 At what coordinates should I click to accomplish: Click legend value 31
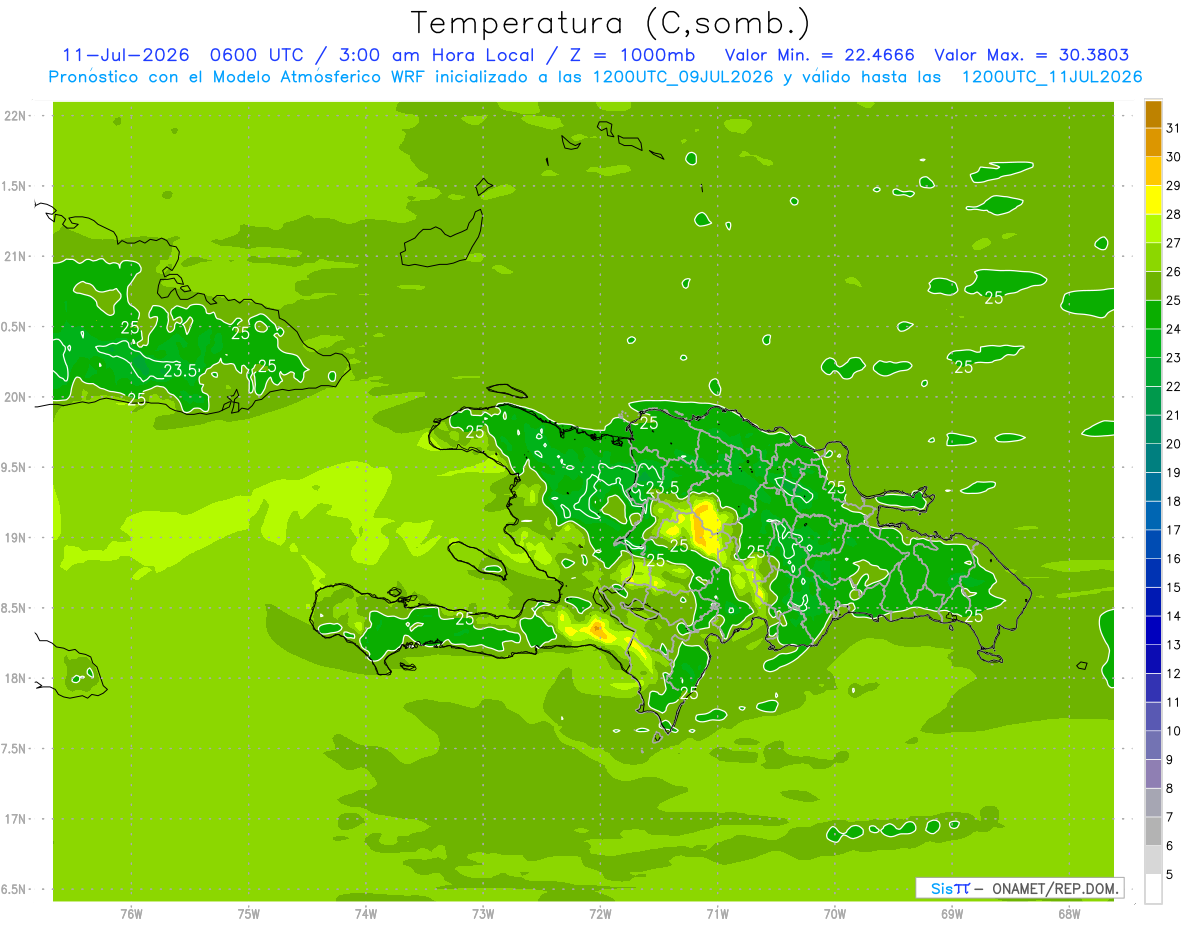click(x=1174, y=128)
